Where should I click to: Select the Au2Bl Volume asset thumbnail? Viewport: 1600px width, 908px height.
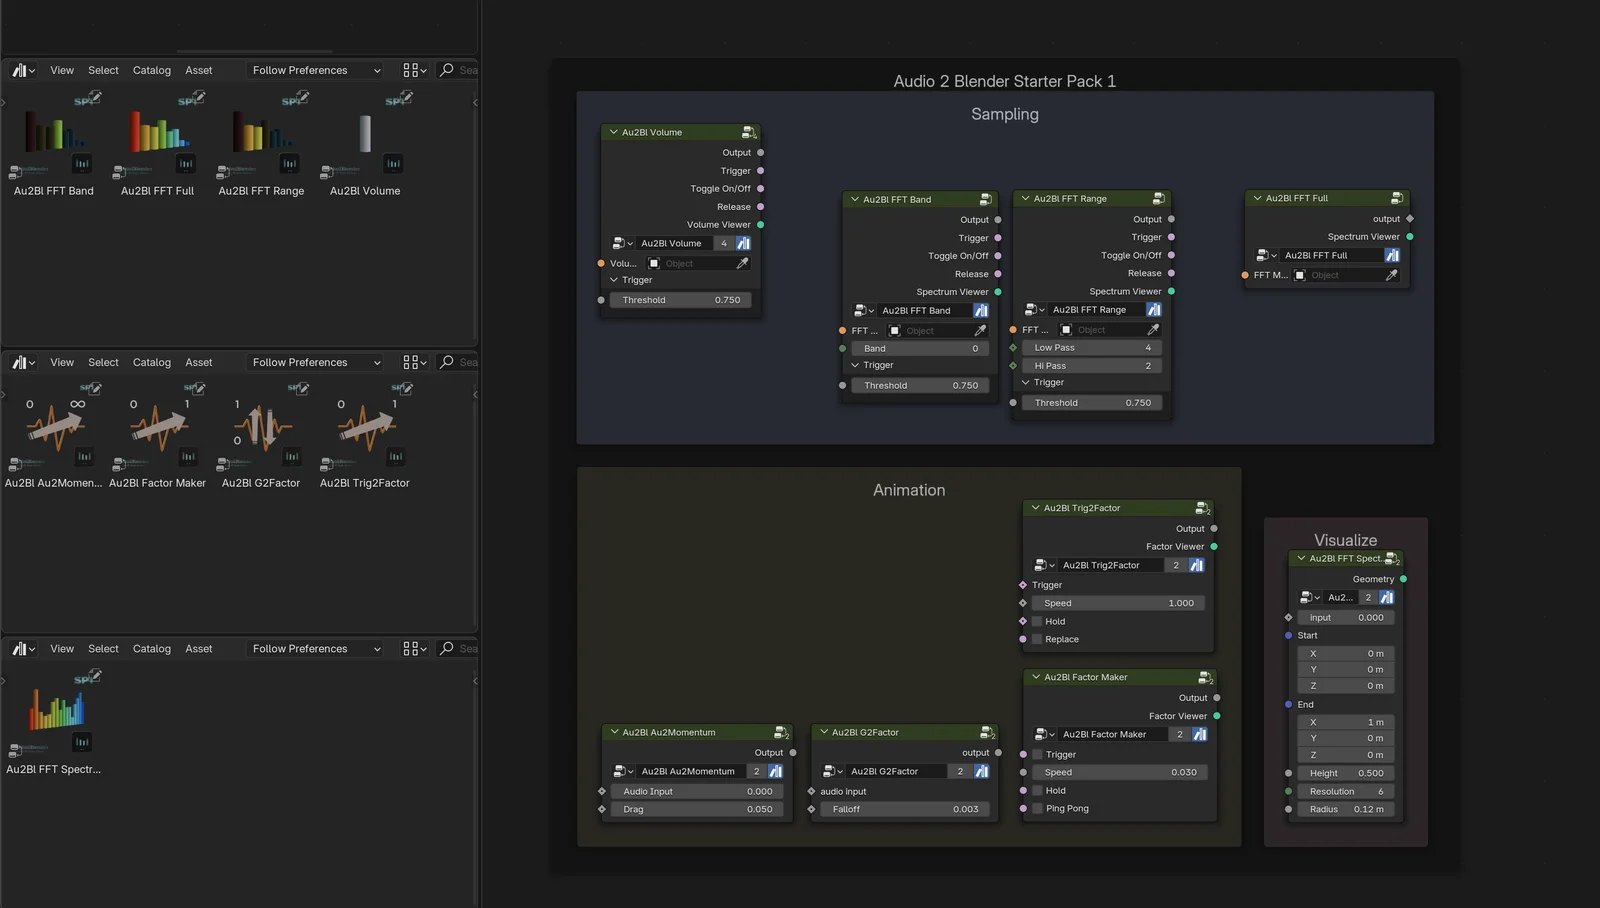tap(363, 135)
